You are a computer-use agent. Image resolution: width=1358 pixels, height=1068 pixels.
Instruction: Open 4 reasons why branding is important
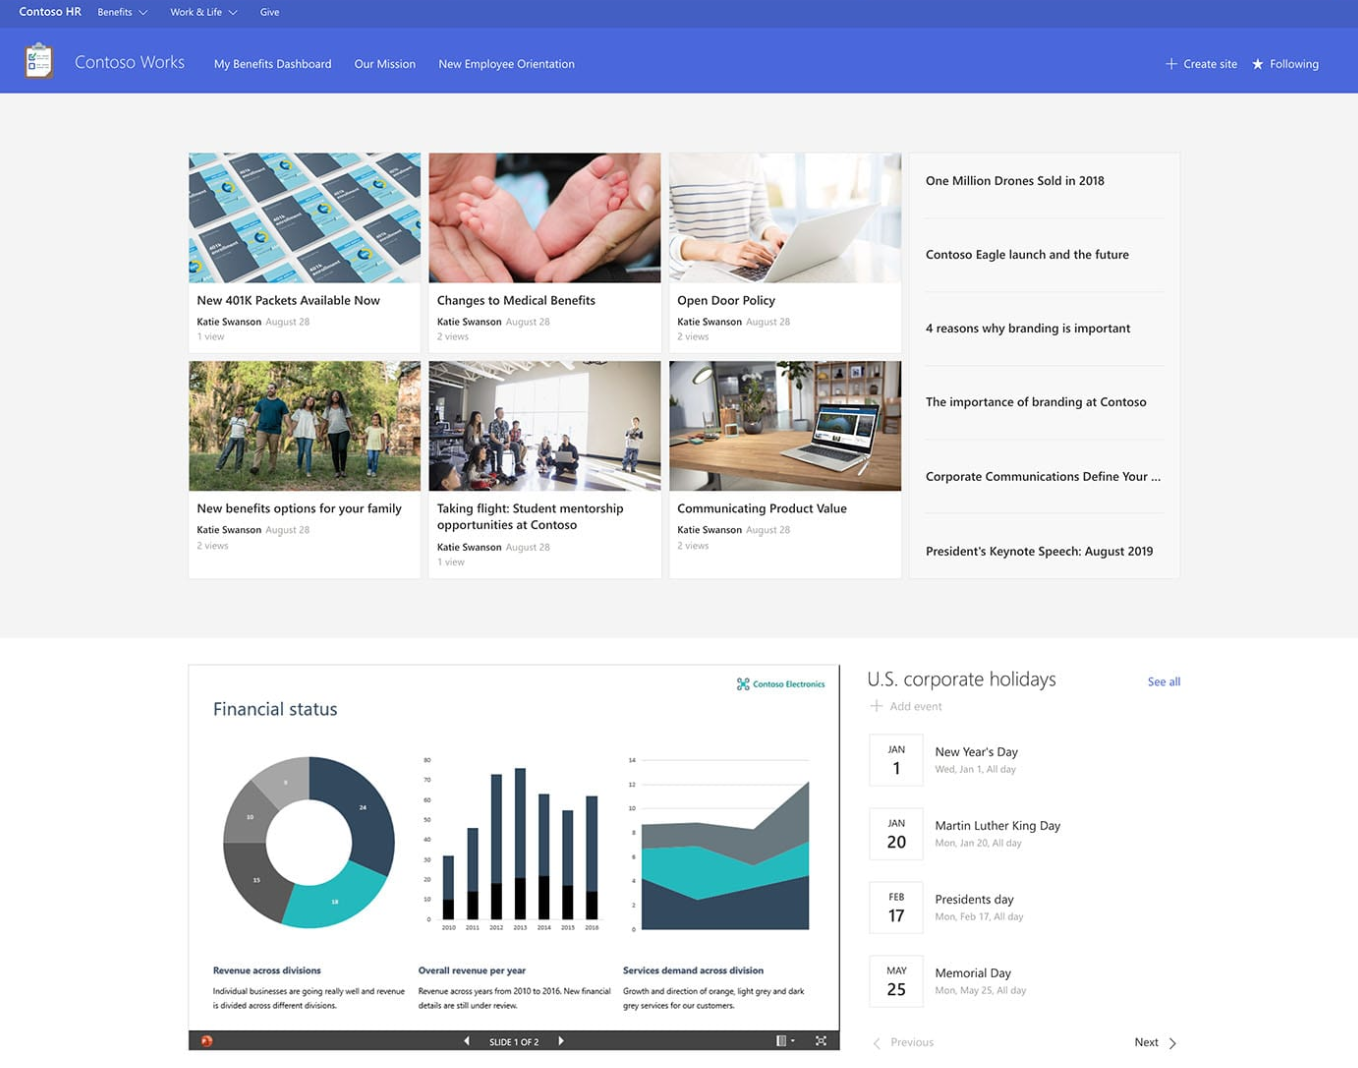pyautogui.click(x=1028, y=328)
